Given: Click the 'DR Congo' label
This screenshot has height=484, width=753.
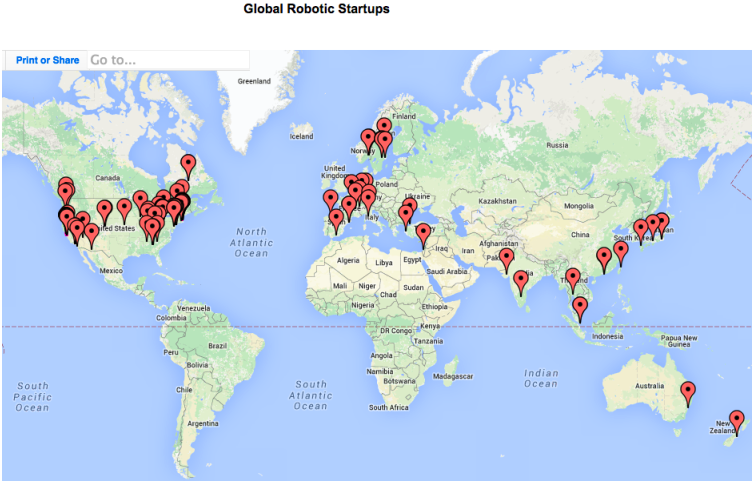Looking at the screenshot, I should pyautogui.click(x=396, y=330).
